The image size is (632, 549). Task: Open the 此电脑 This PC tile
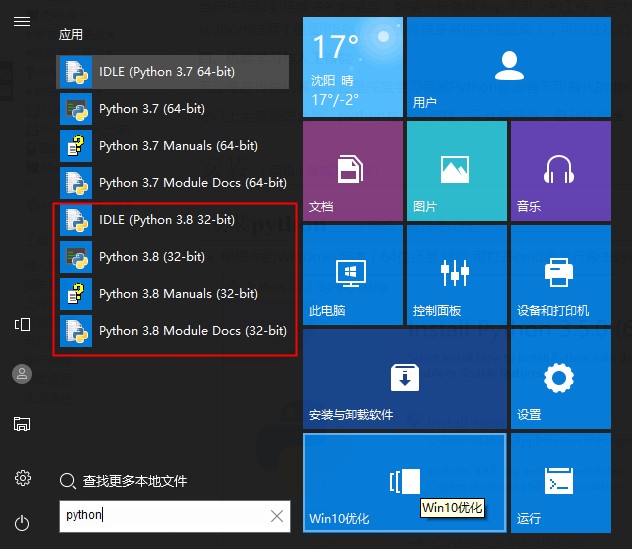(x=353, y=275)
